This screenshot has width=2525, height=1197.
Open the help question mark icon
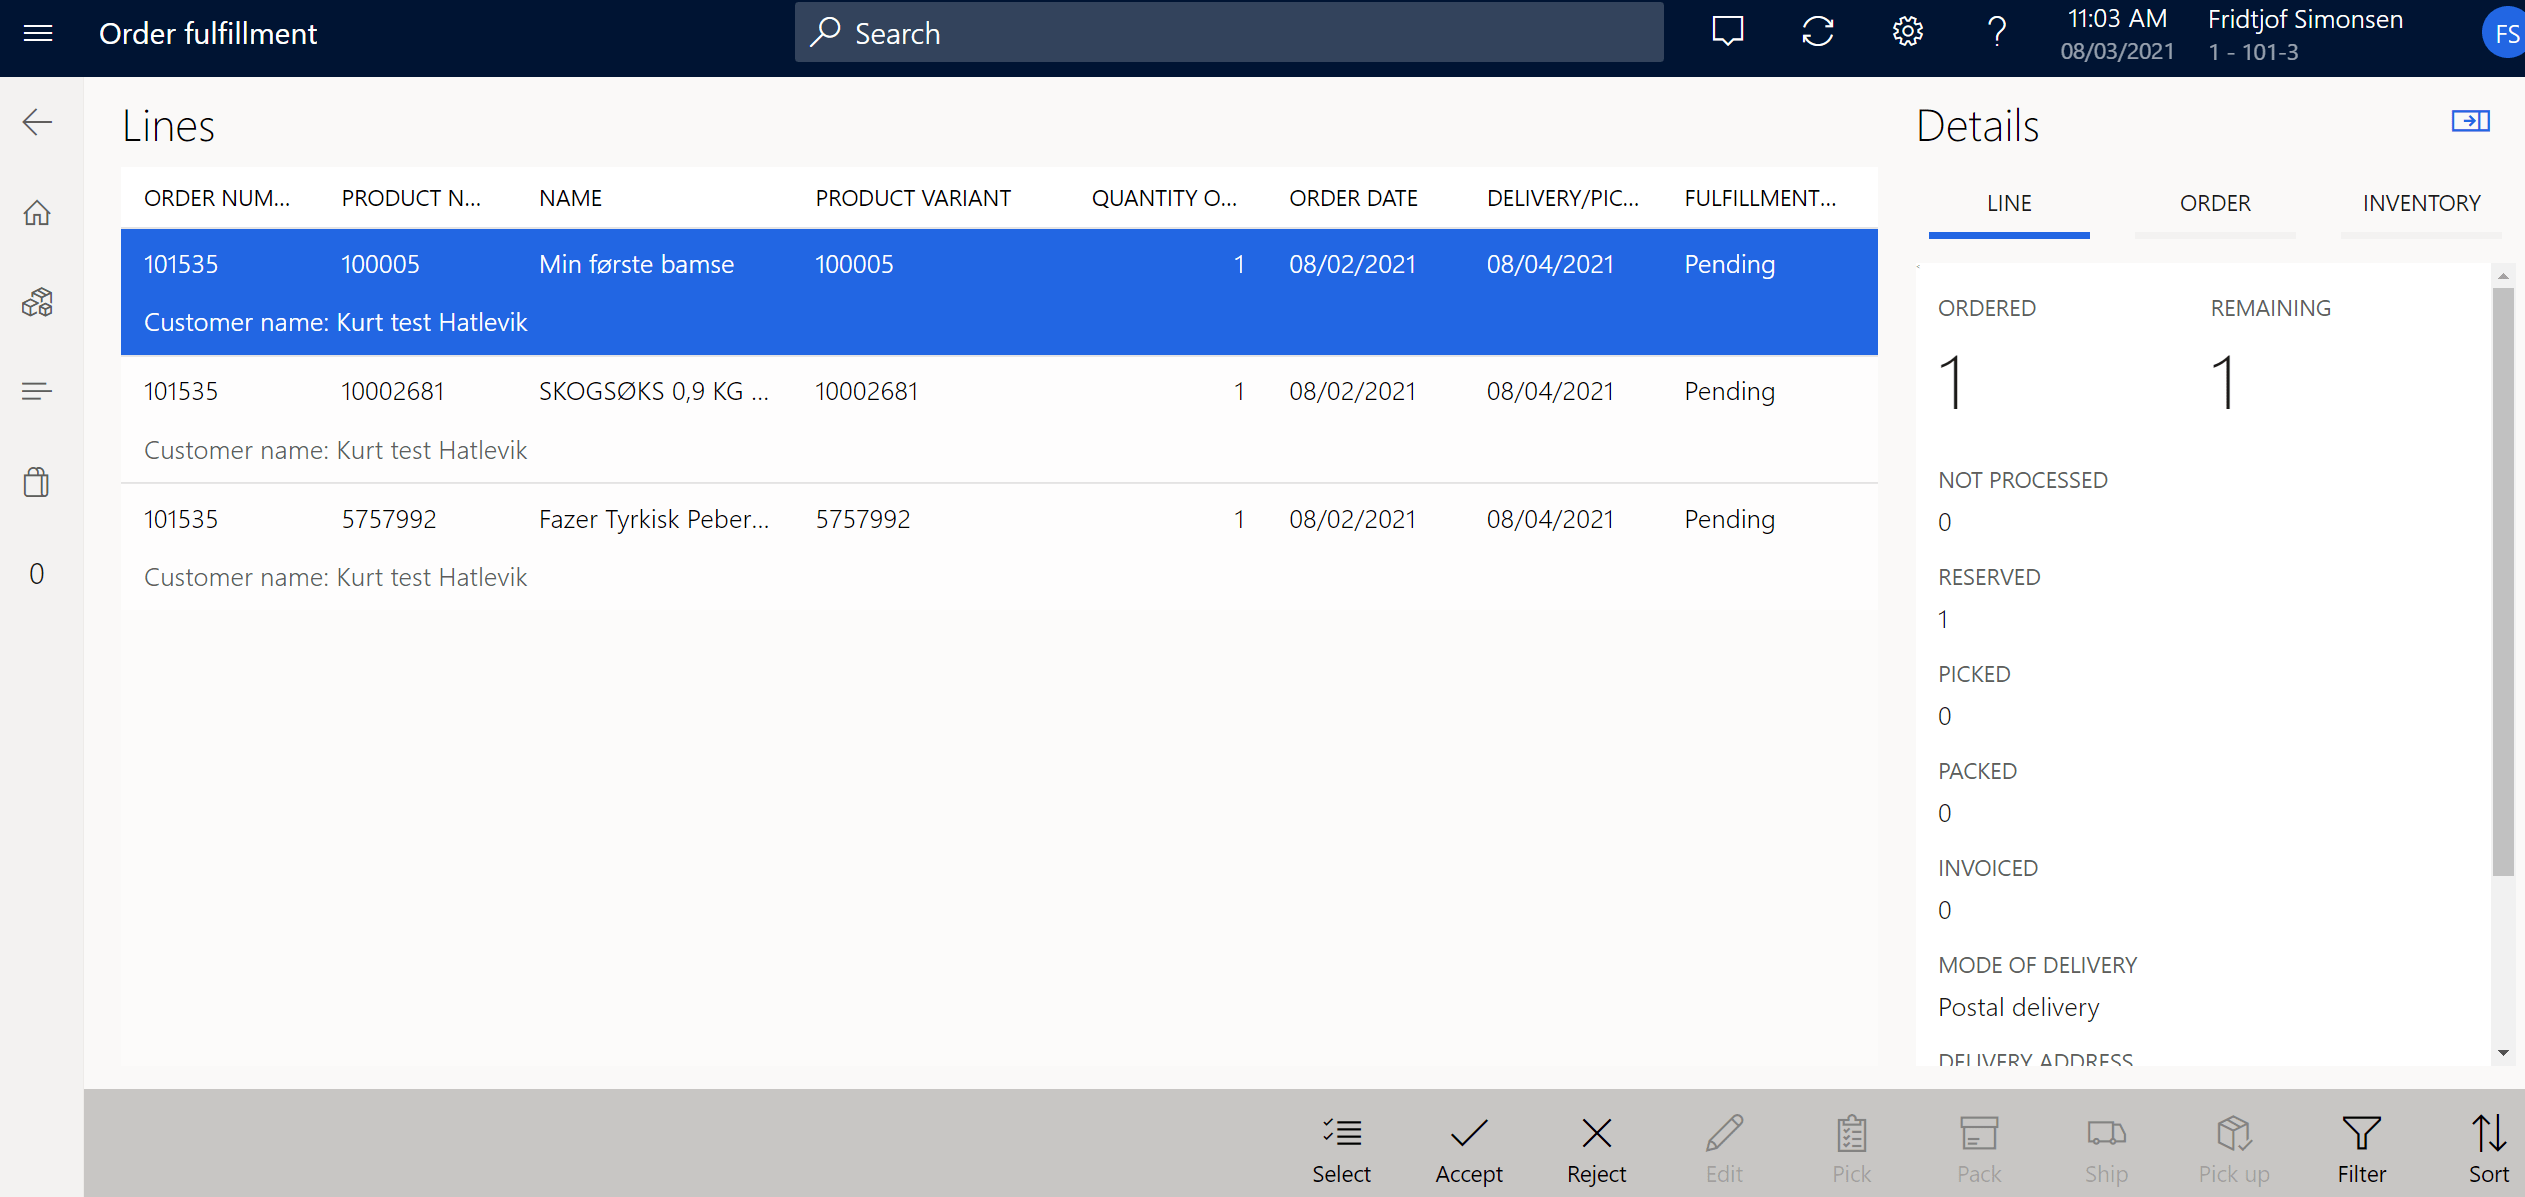tap(1996, 32)
